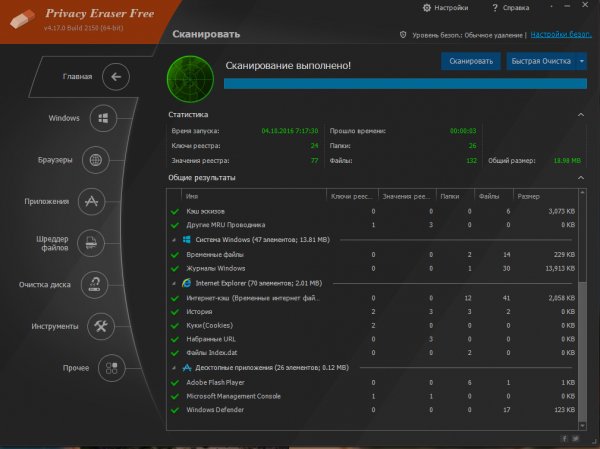Open the Очистка диска disk icon

pos(95,284)
